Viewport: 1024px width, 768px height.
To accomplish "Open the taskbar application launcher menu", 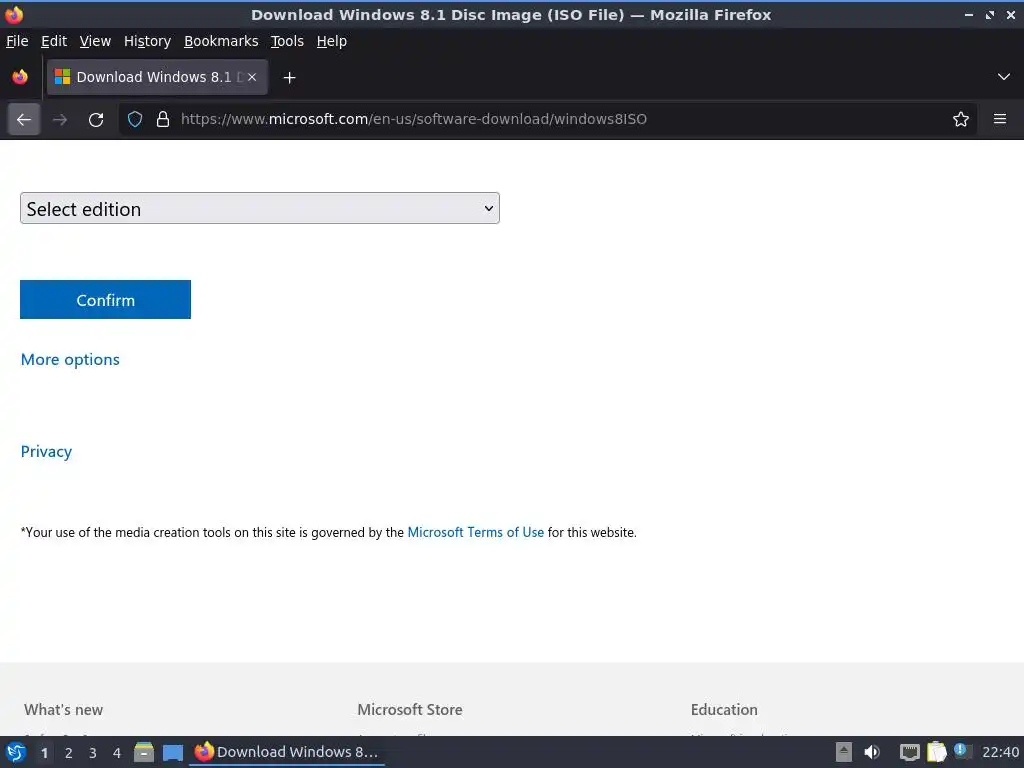I will coord(16,752).
